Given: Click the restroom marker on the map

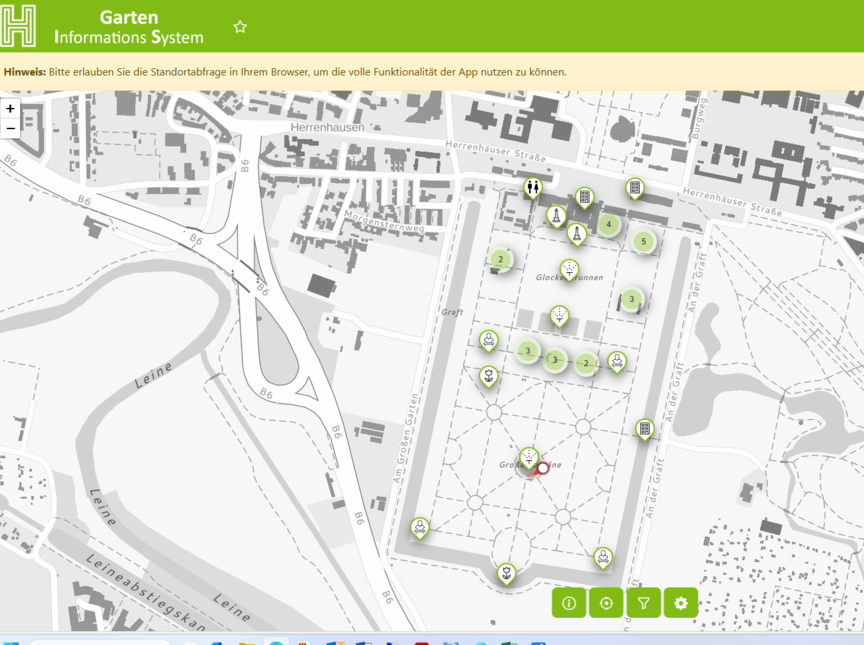Looking at the screenshot, I should tap(533, 186).
